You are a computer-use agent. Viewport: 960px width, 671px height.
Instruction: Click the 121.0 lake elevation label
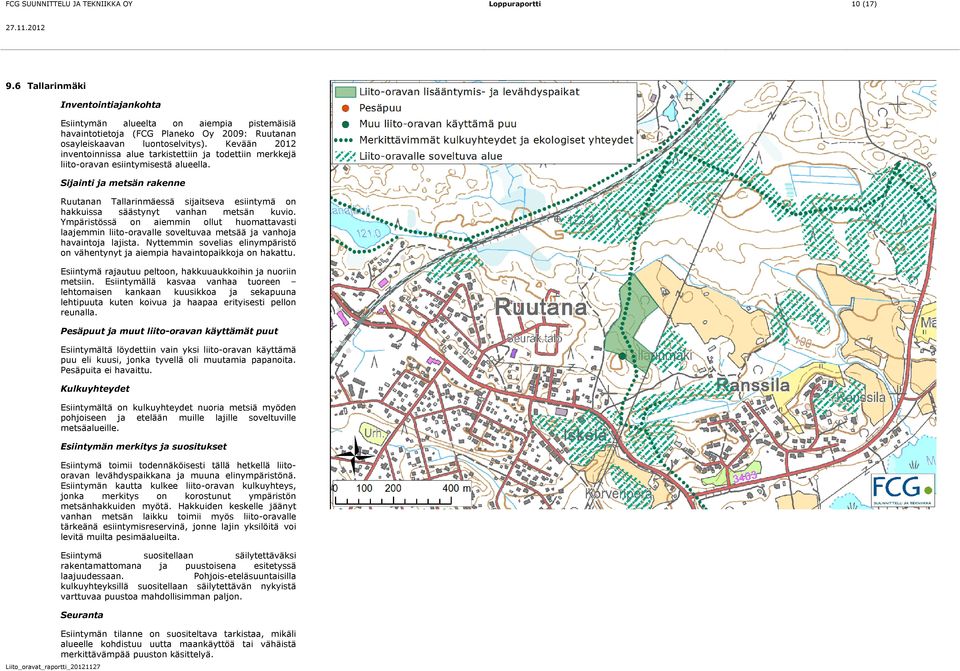(368, 233)
